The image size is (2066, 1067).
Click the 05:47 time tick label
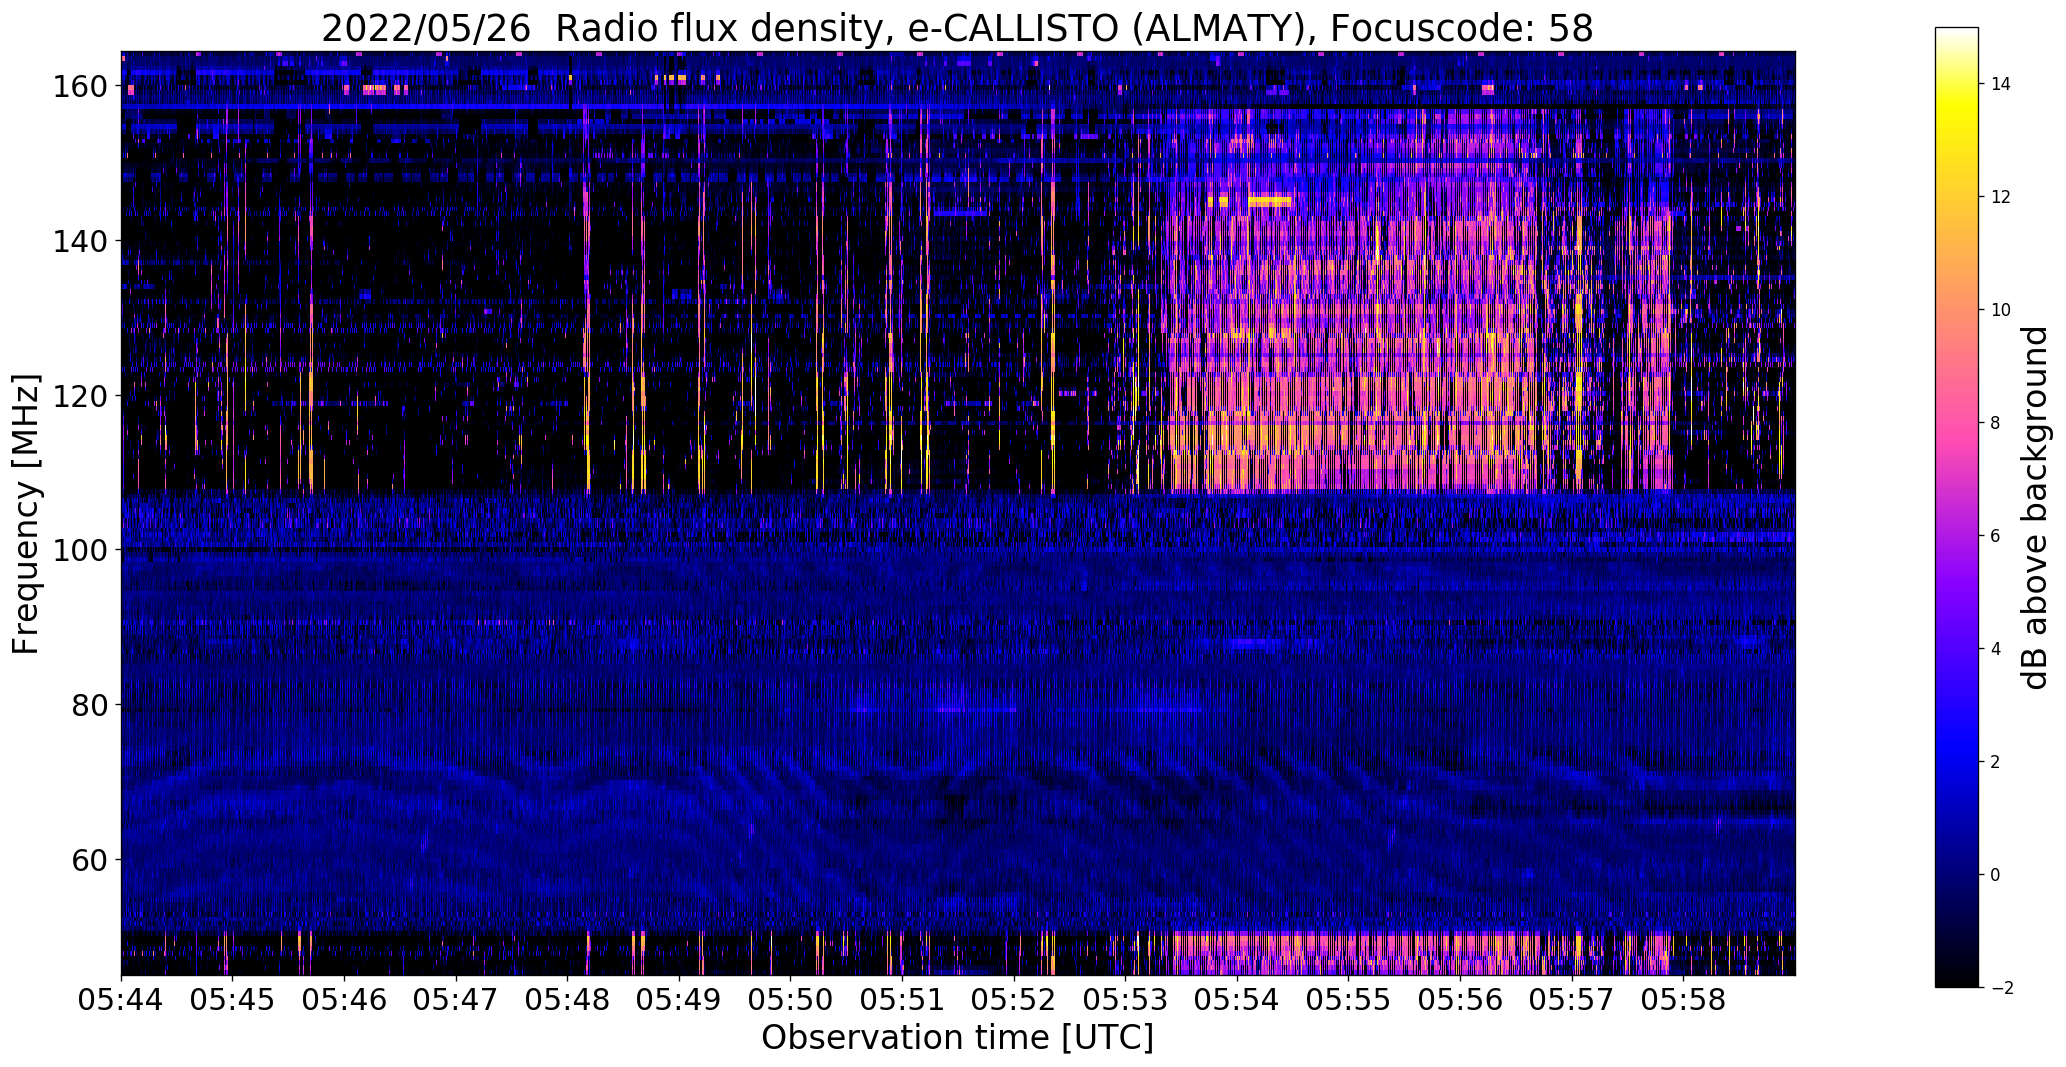pyautogui.click(x=456, y=999)
